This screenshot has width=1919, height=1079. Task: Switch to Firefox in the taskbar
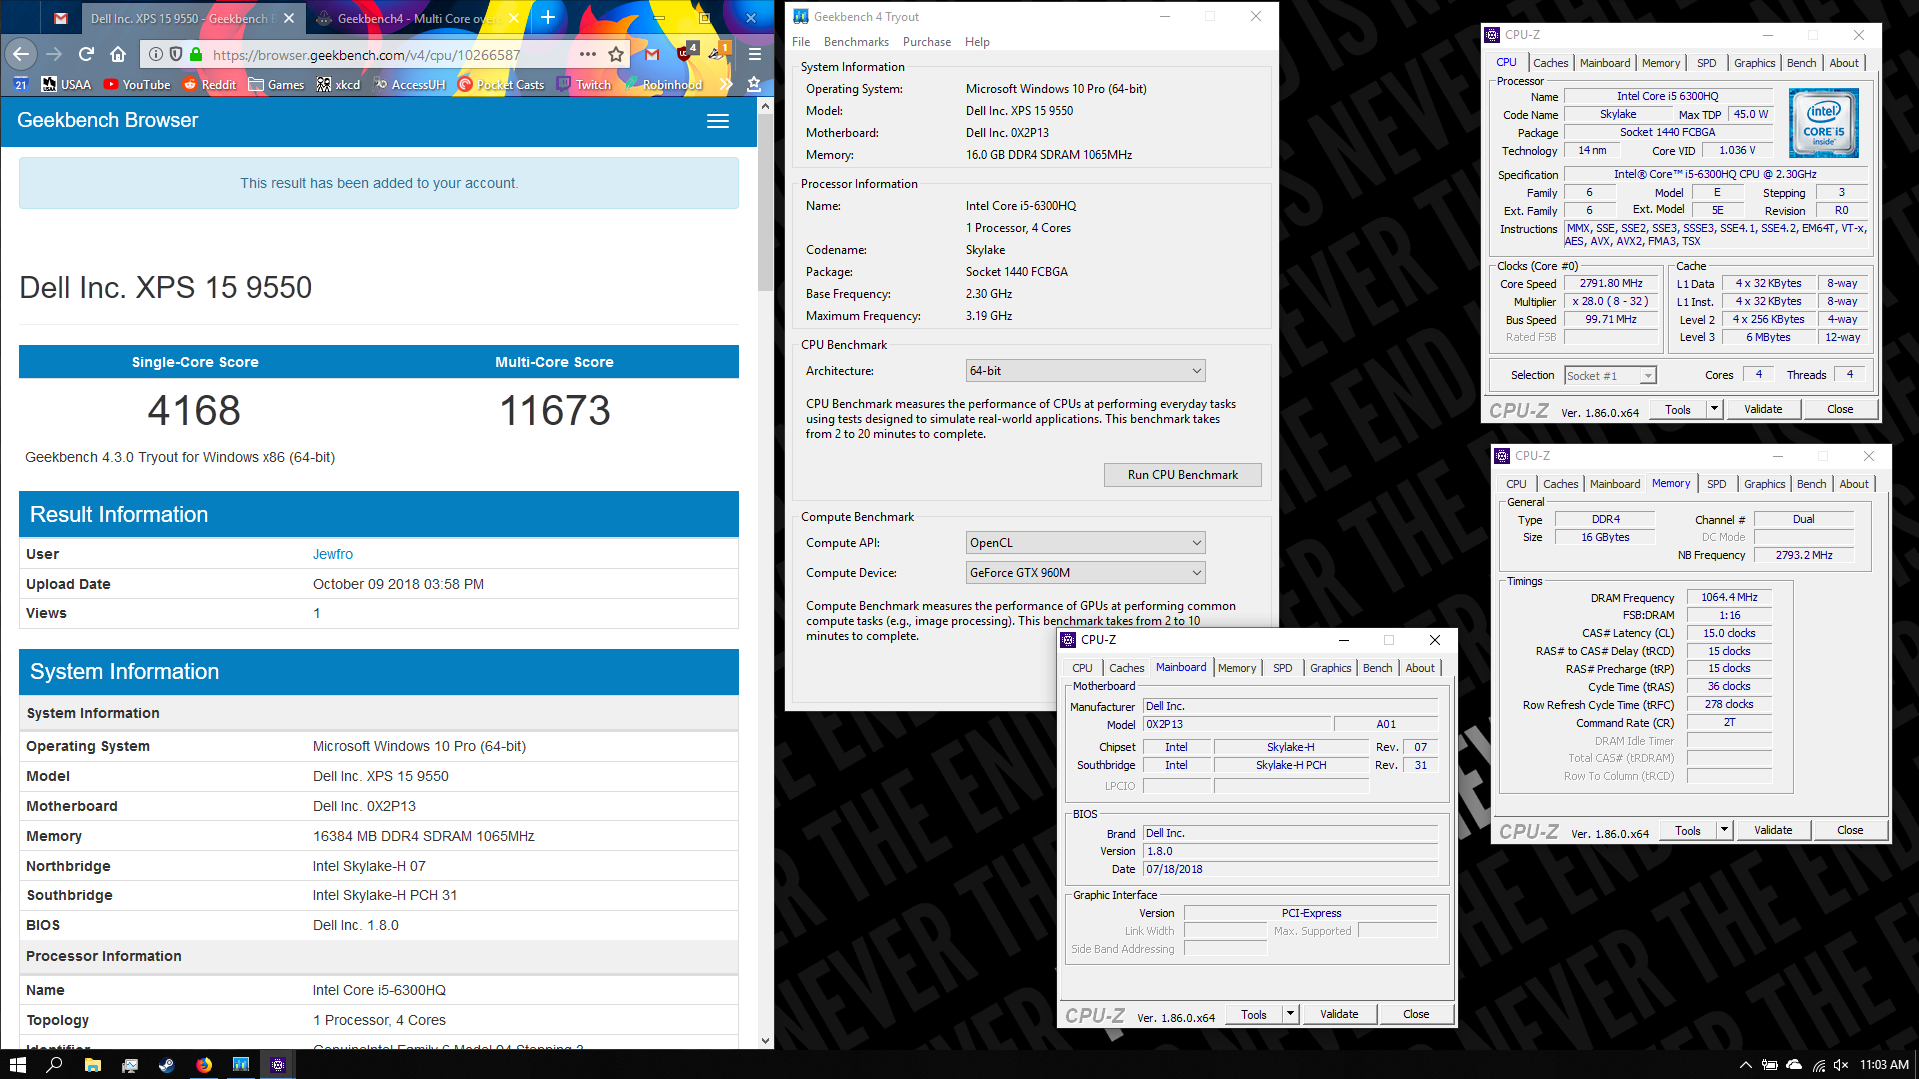coord(204,1065)
